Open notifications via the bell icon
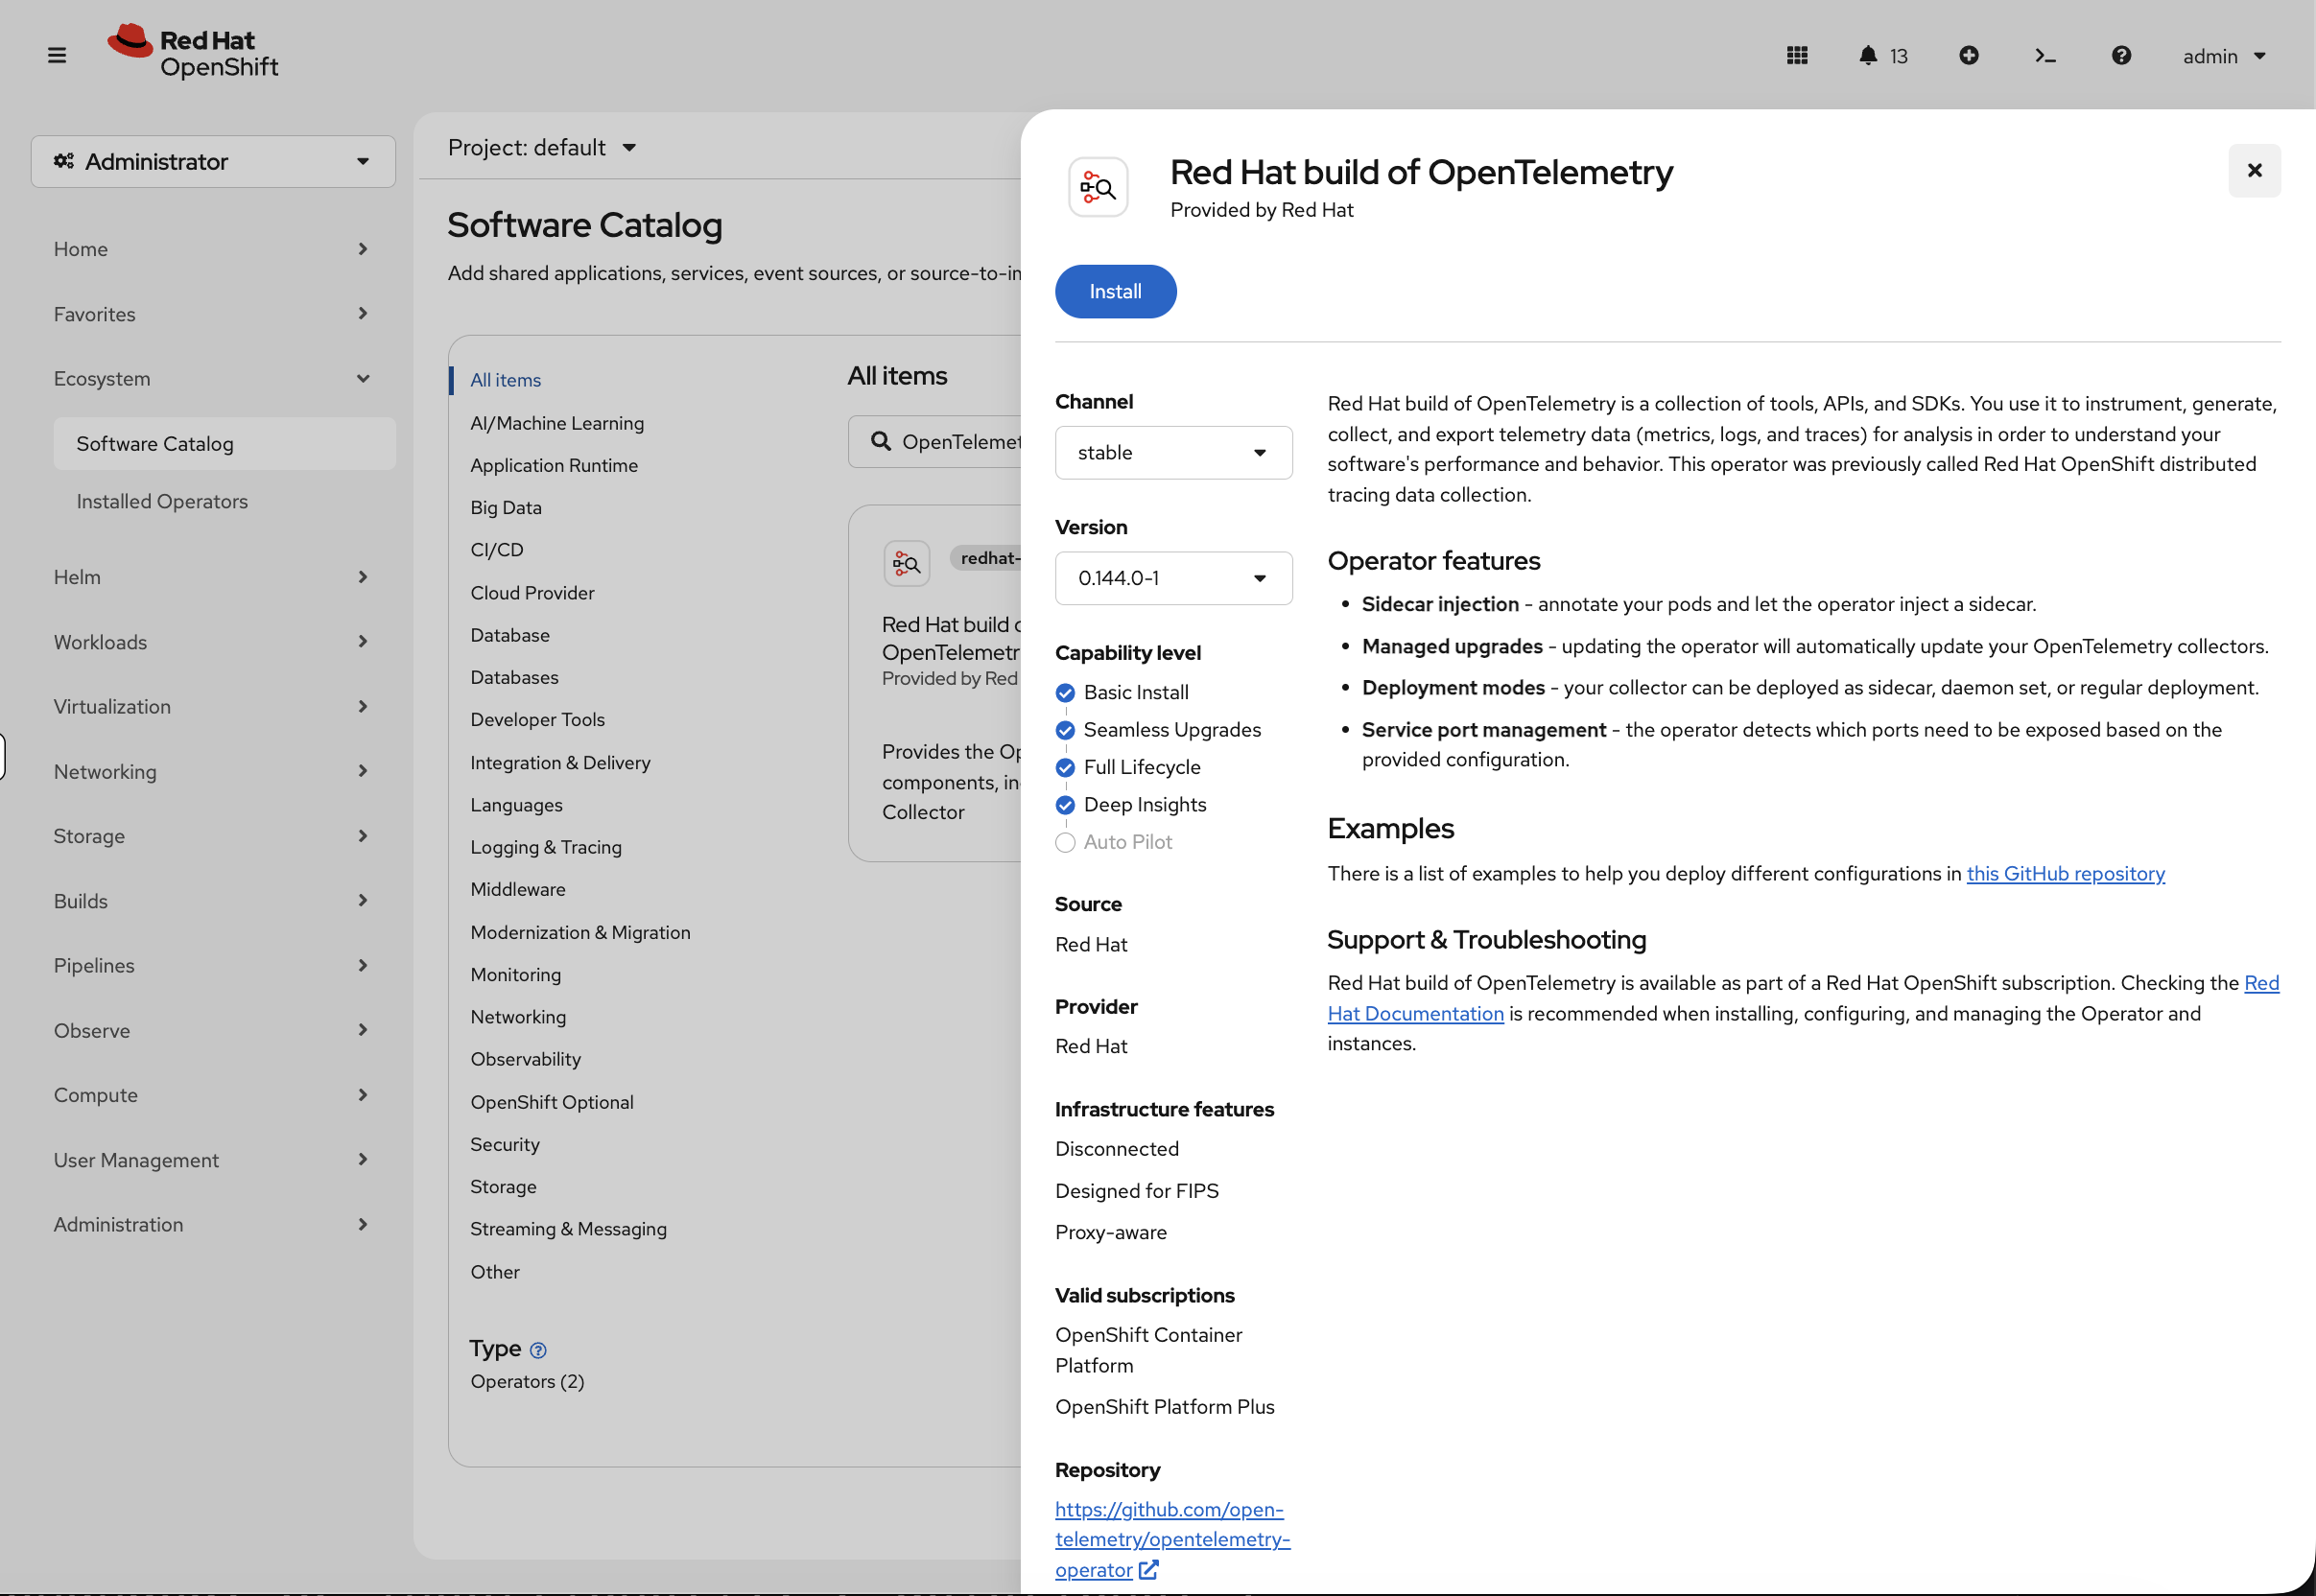The image size is (2316, 1596). click(x=1869, y=55)
